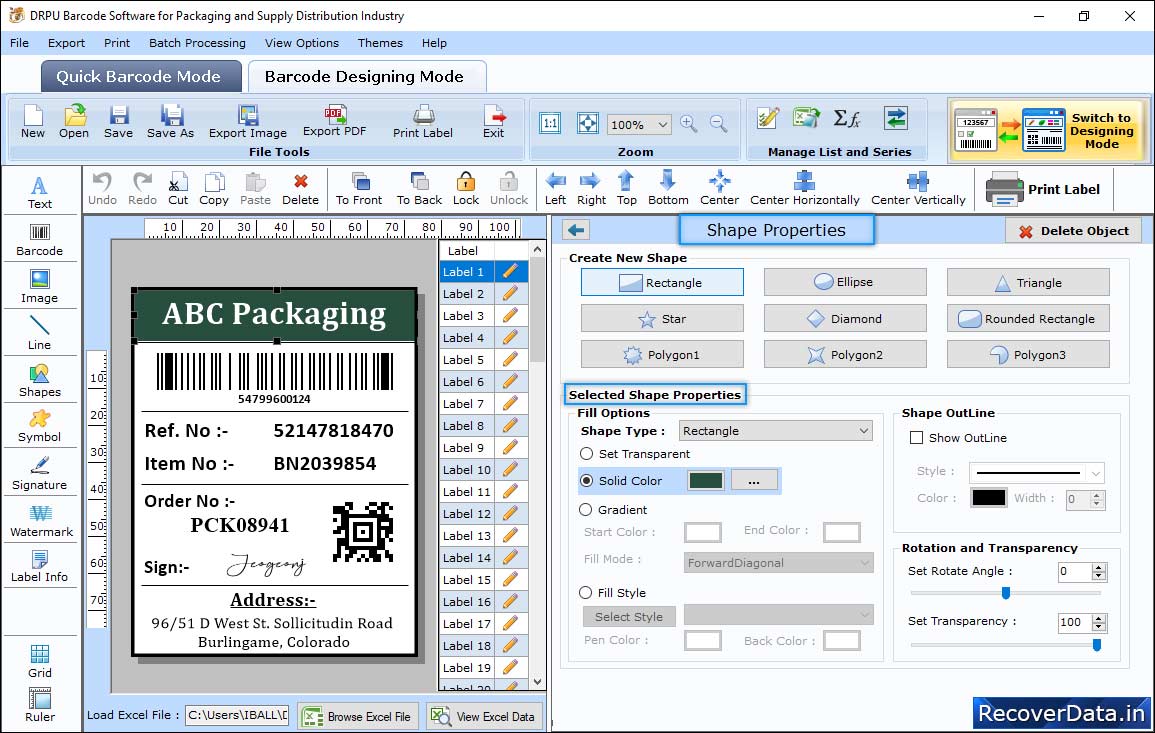Open the Select Style dropdown

[779, 614]
